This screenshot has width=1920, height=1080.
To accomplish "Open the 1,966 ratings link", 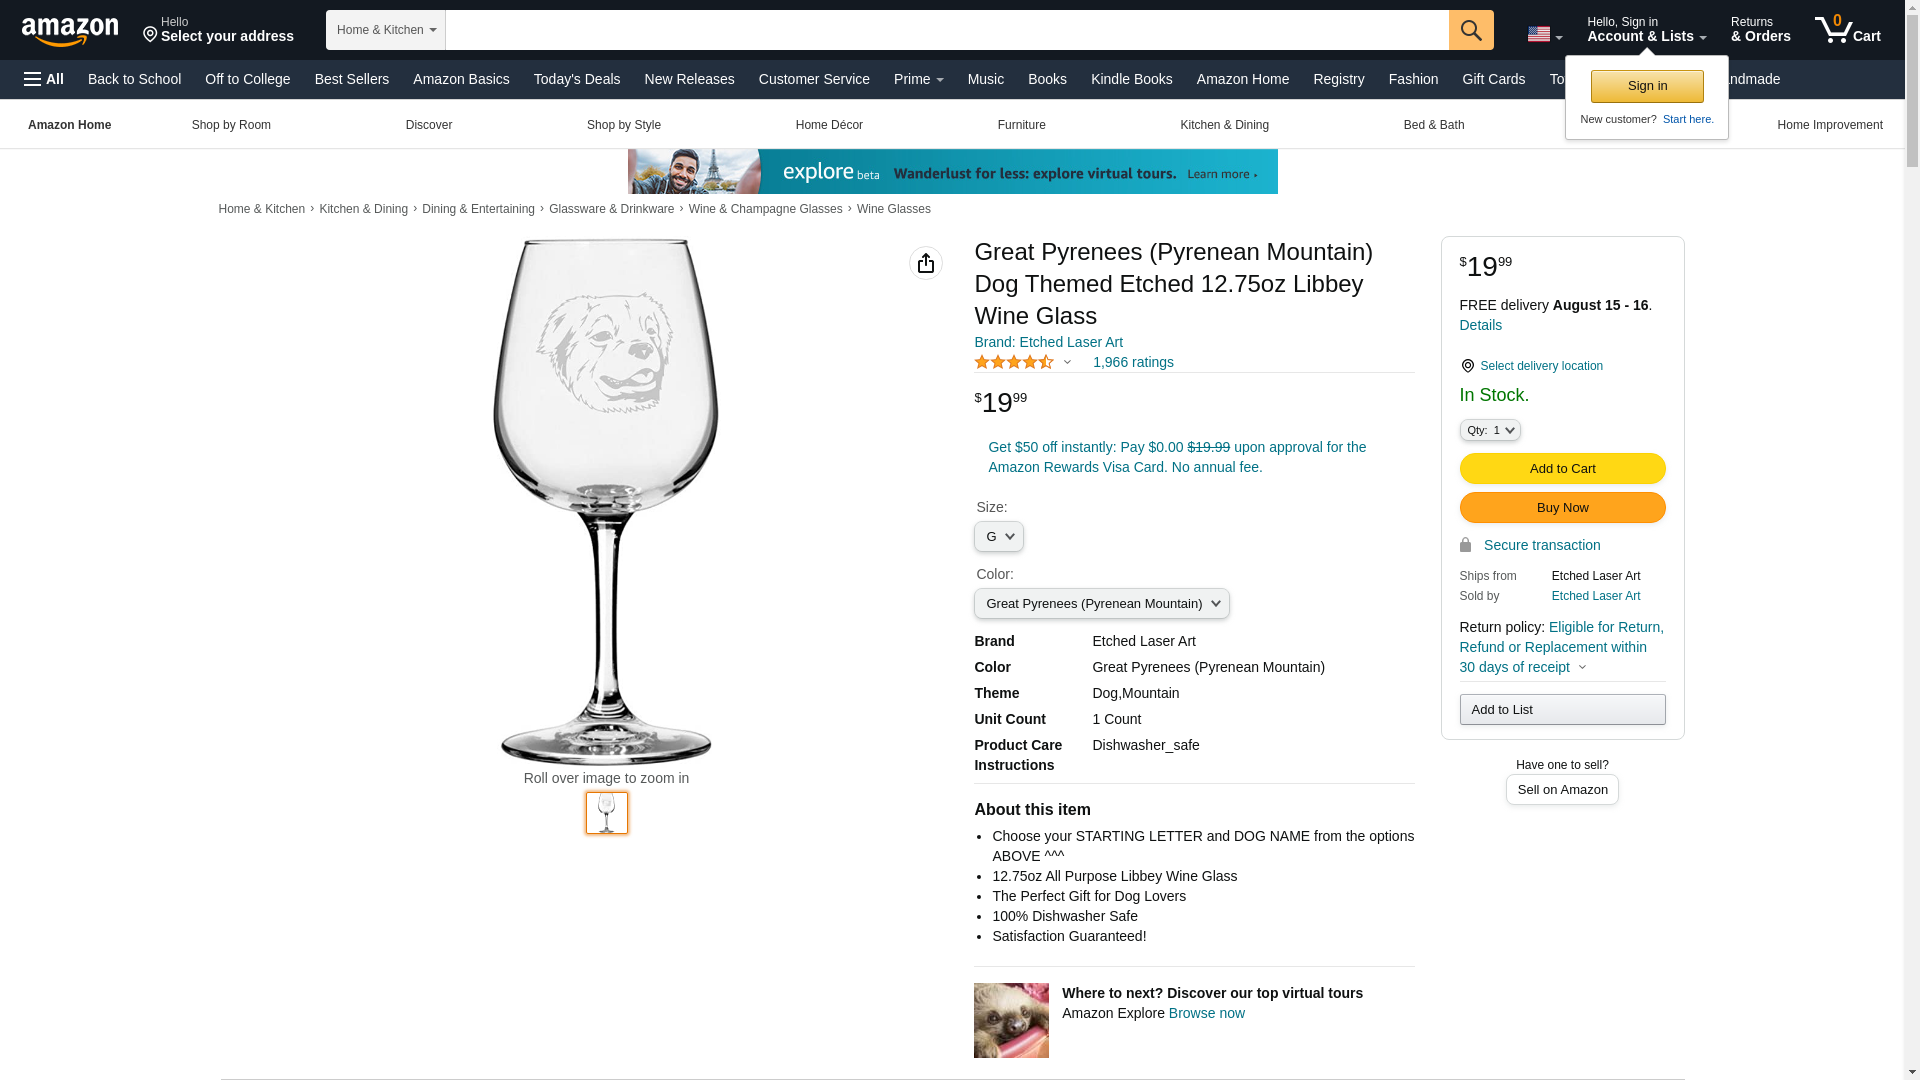I will tap(1133, 362).
